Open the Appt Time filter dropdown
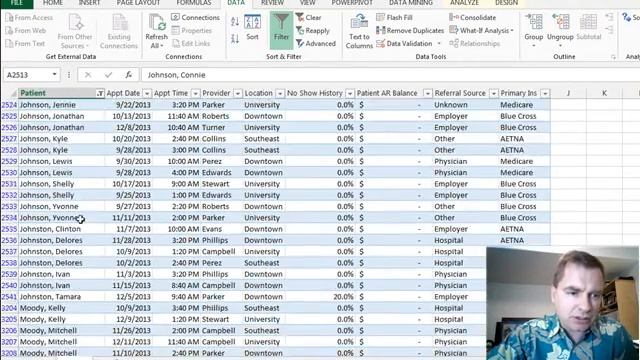 pyautogui.click(x=196, y=93)
